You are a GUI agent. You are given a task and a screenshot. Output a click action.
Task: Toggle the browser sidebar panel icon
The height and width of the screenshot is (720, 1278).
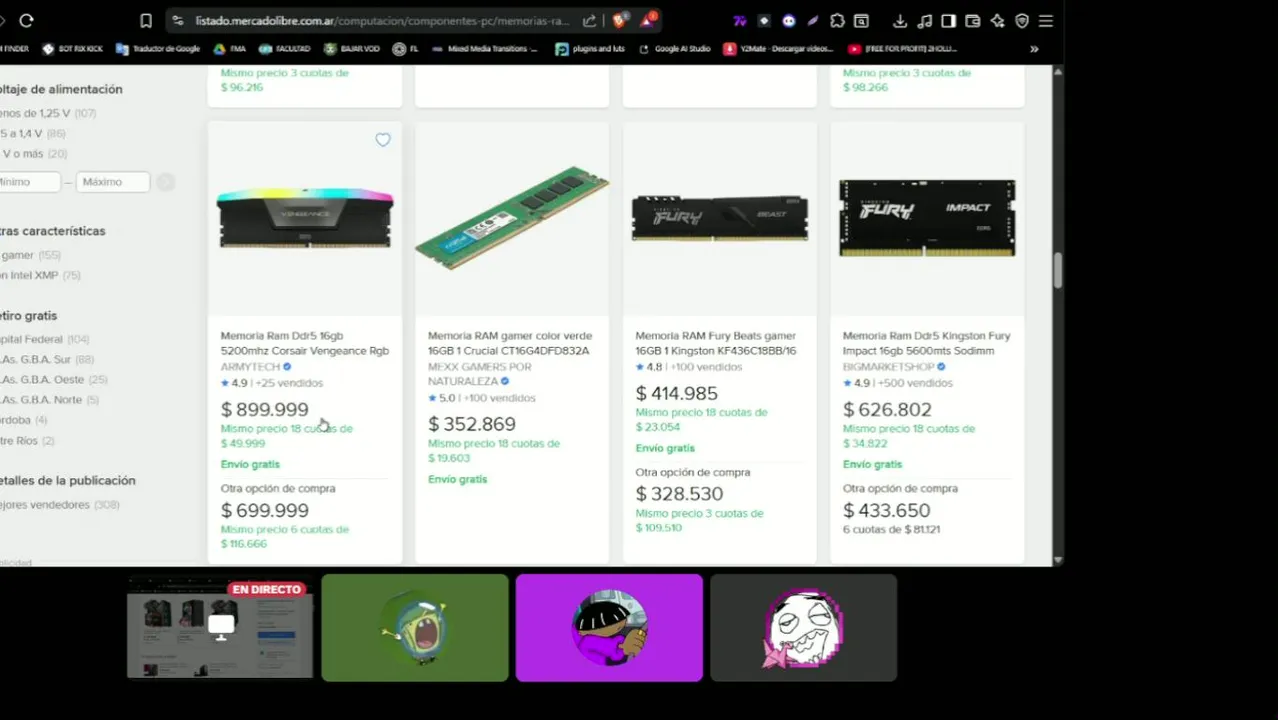(949, 20)
